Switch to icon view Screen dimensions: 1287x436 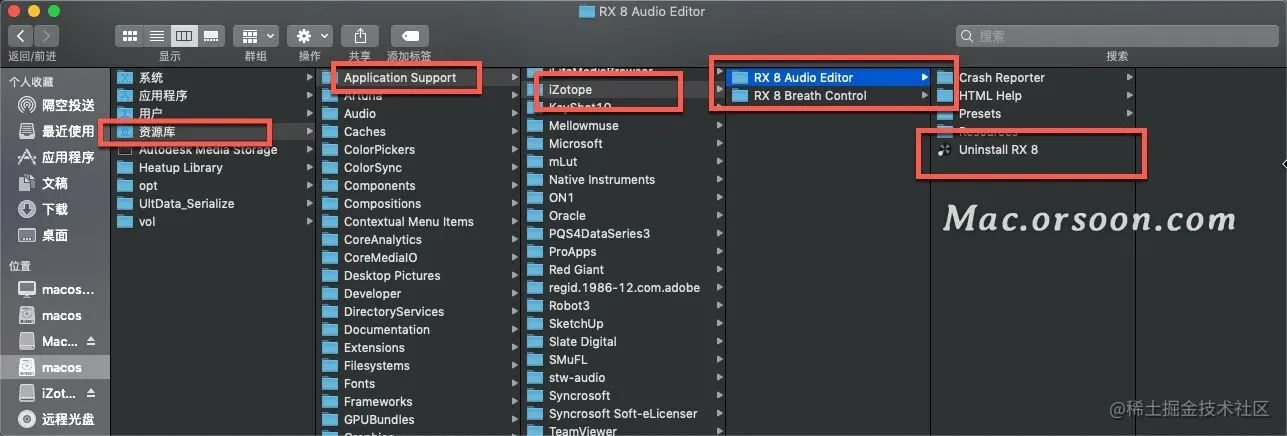(130, 36)
